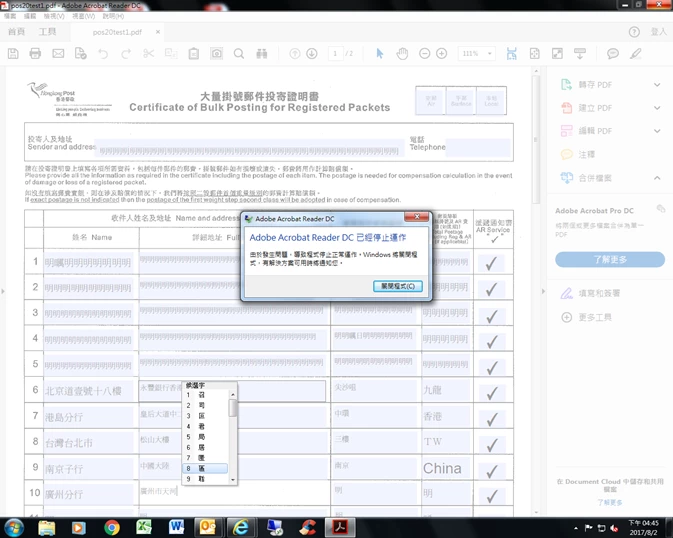The width and height of the screenshot is (673, 538).
Task: Open Chrome from the taskbar
Action: point(112,527)
